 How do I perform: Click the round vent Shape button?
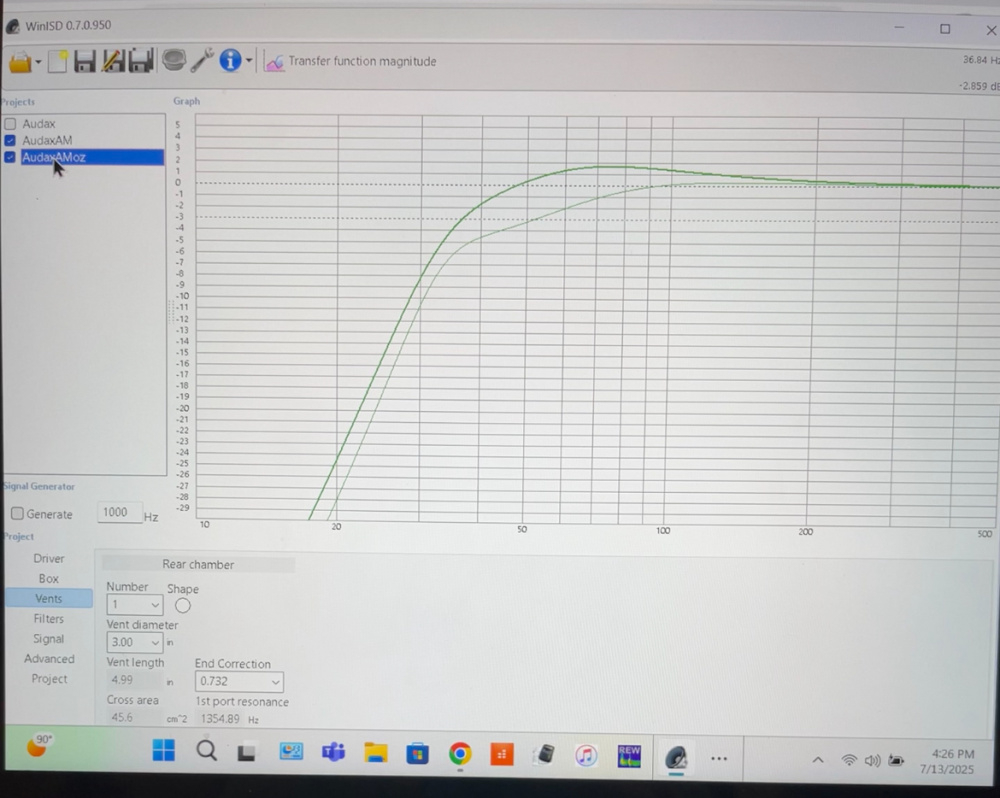(x=182, y=605)
